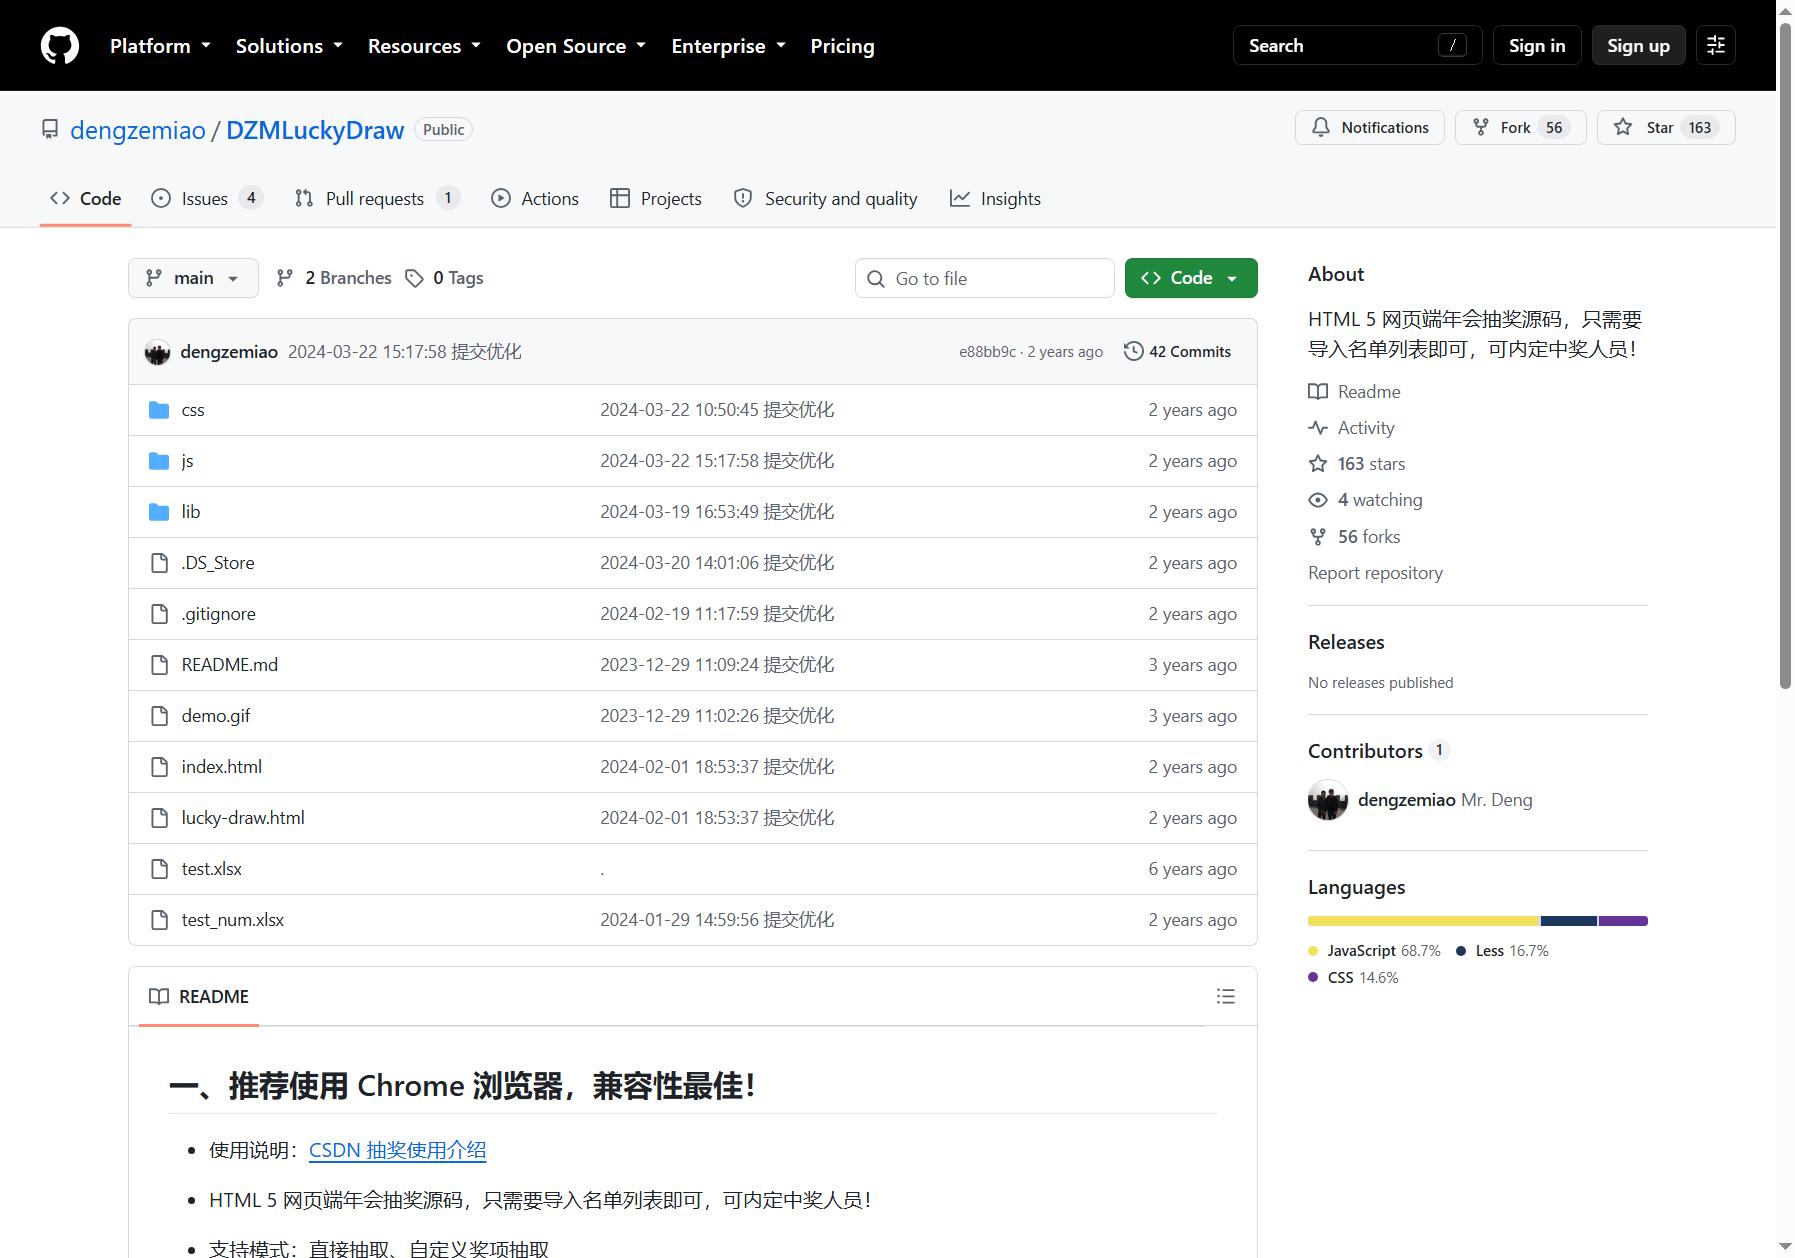Screen dimensions: 1795x1258
Task: Click the Mr. Deng contributor avatar
Action: (x=1328, y=800)
